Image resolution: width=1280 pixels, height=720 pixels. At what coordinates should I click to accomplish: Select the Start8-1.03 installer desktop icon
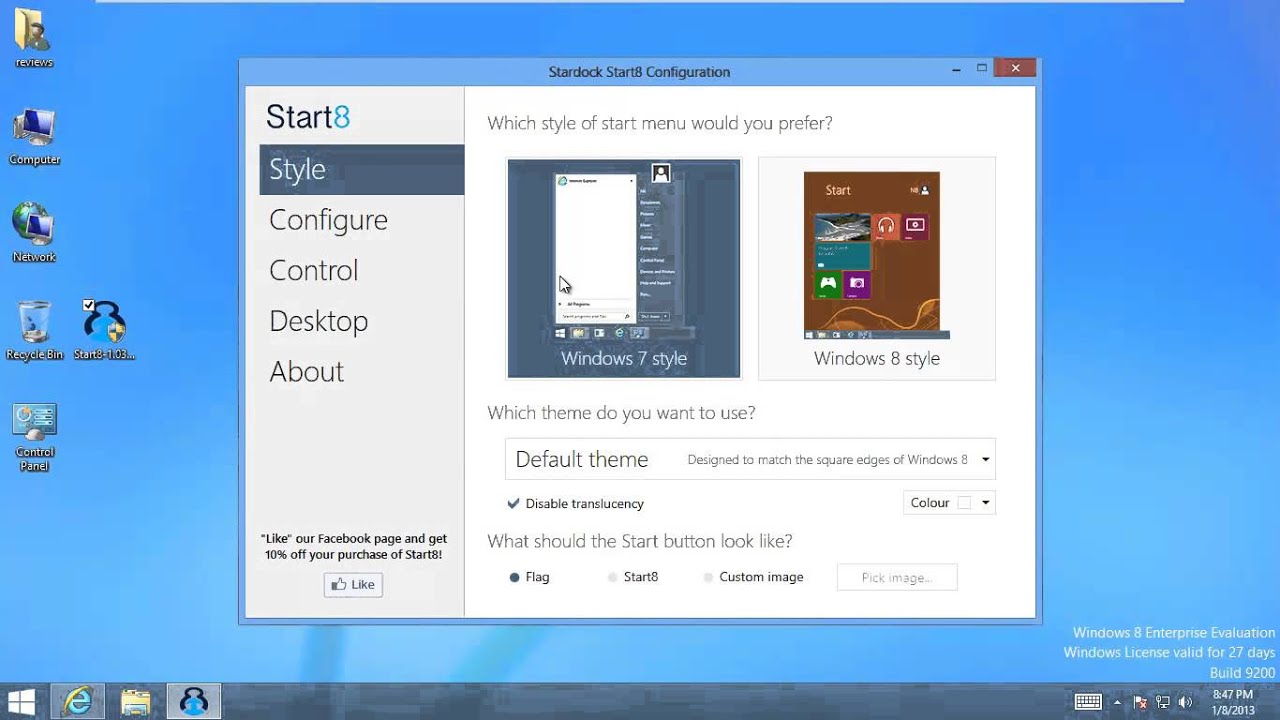103,330
